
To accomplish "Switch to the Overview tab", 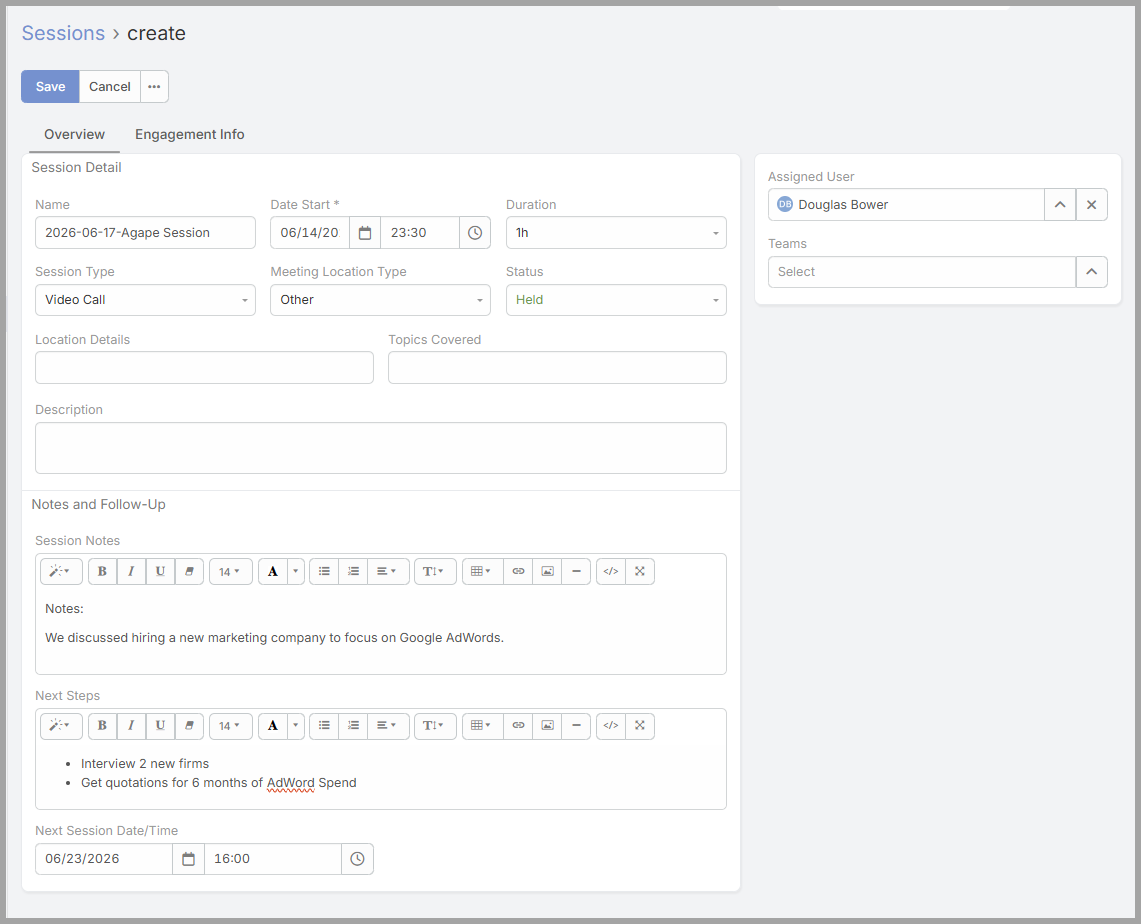I will pyautogui.click(x=74, y=135).
